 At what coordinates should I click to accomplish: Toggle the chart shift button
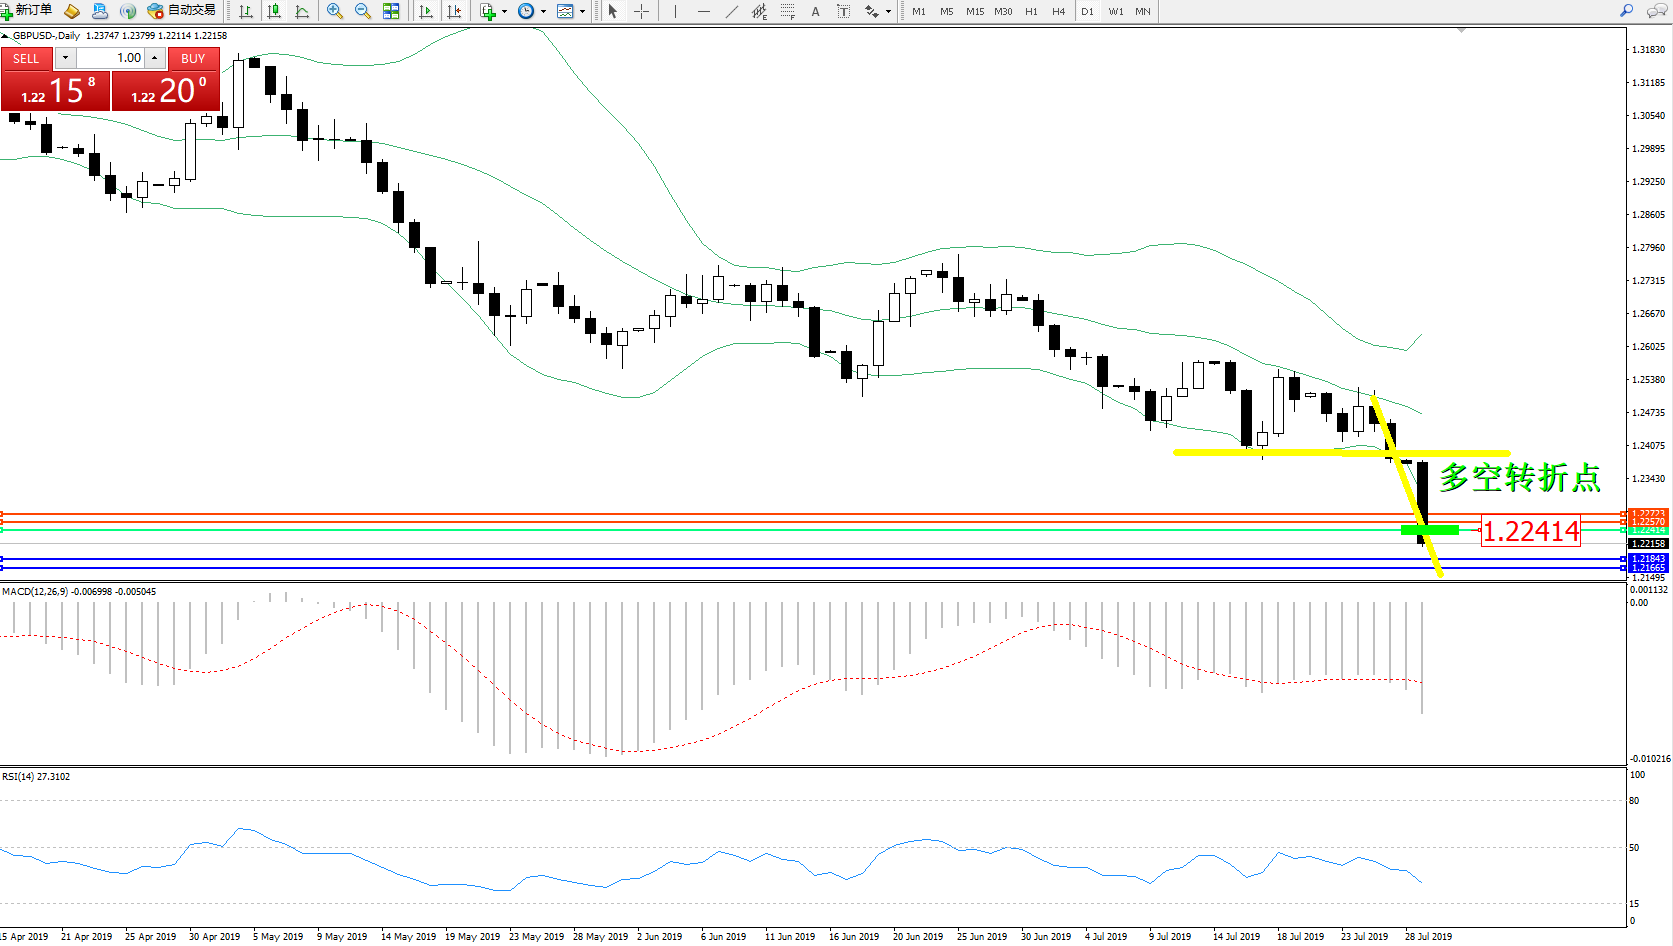(454, 11)
